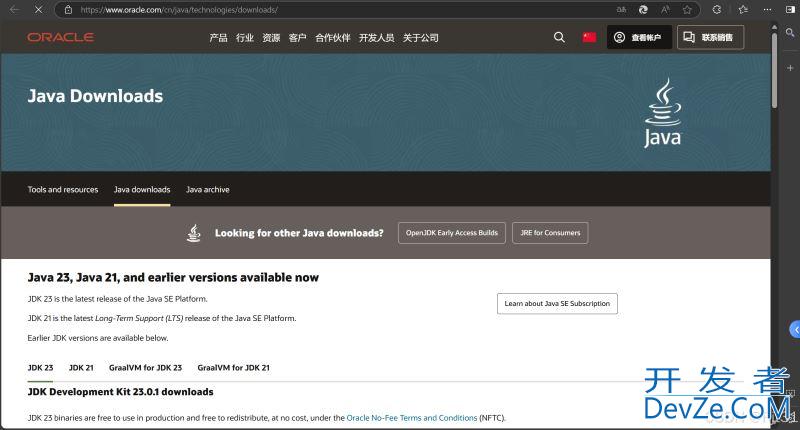800x430 pixels.
Task: Click 'JDK Development Kit 23.0.1 downloads' heading
Action: [x=120, y=392]
